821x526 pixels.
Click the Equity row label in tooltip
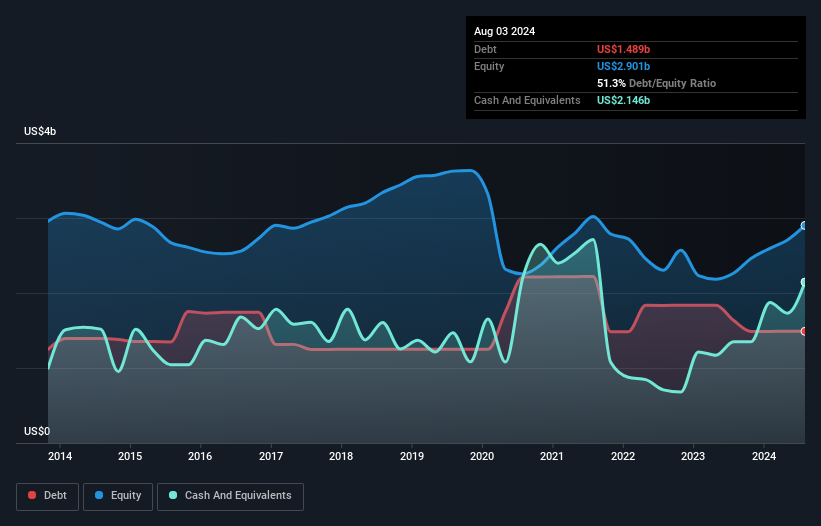coord(489,66)
